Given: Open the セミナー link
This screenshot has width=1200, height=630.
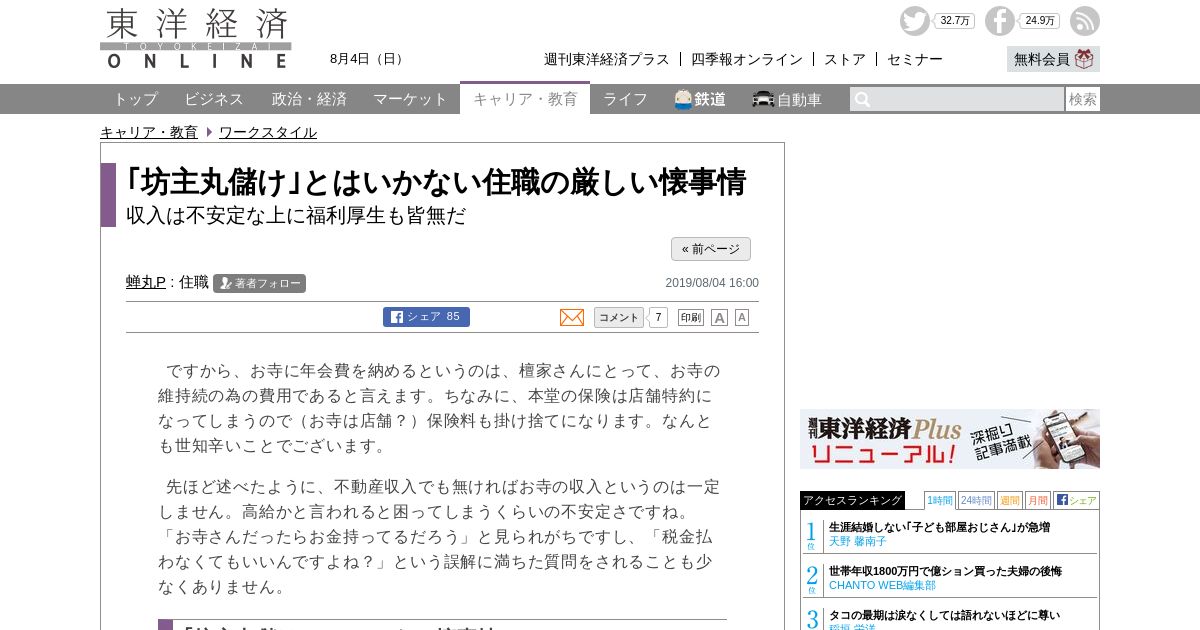Looking at the screenshot, I should [915, 59].
